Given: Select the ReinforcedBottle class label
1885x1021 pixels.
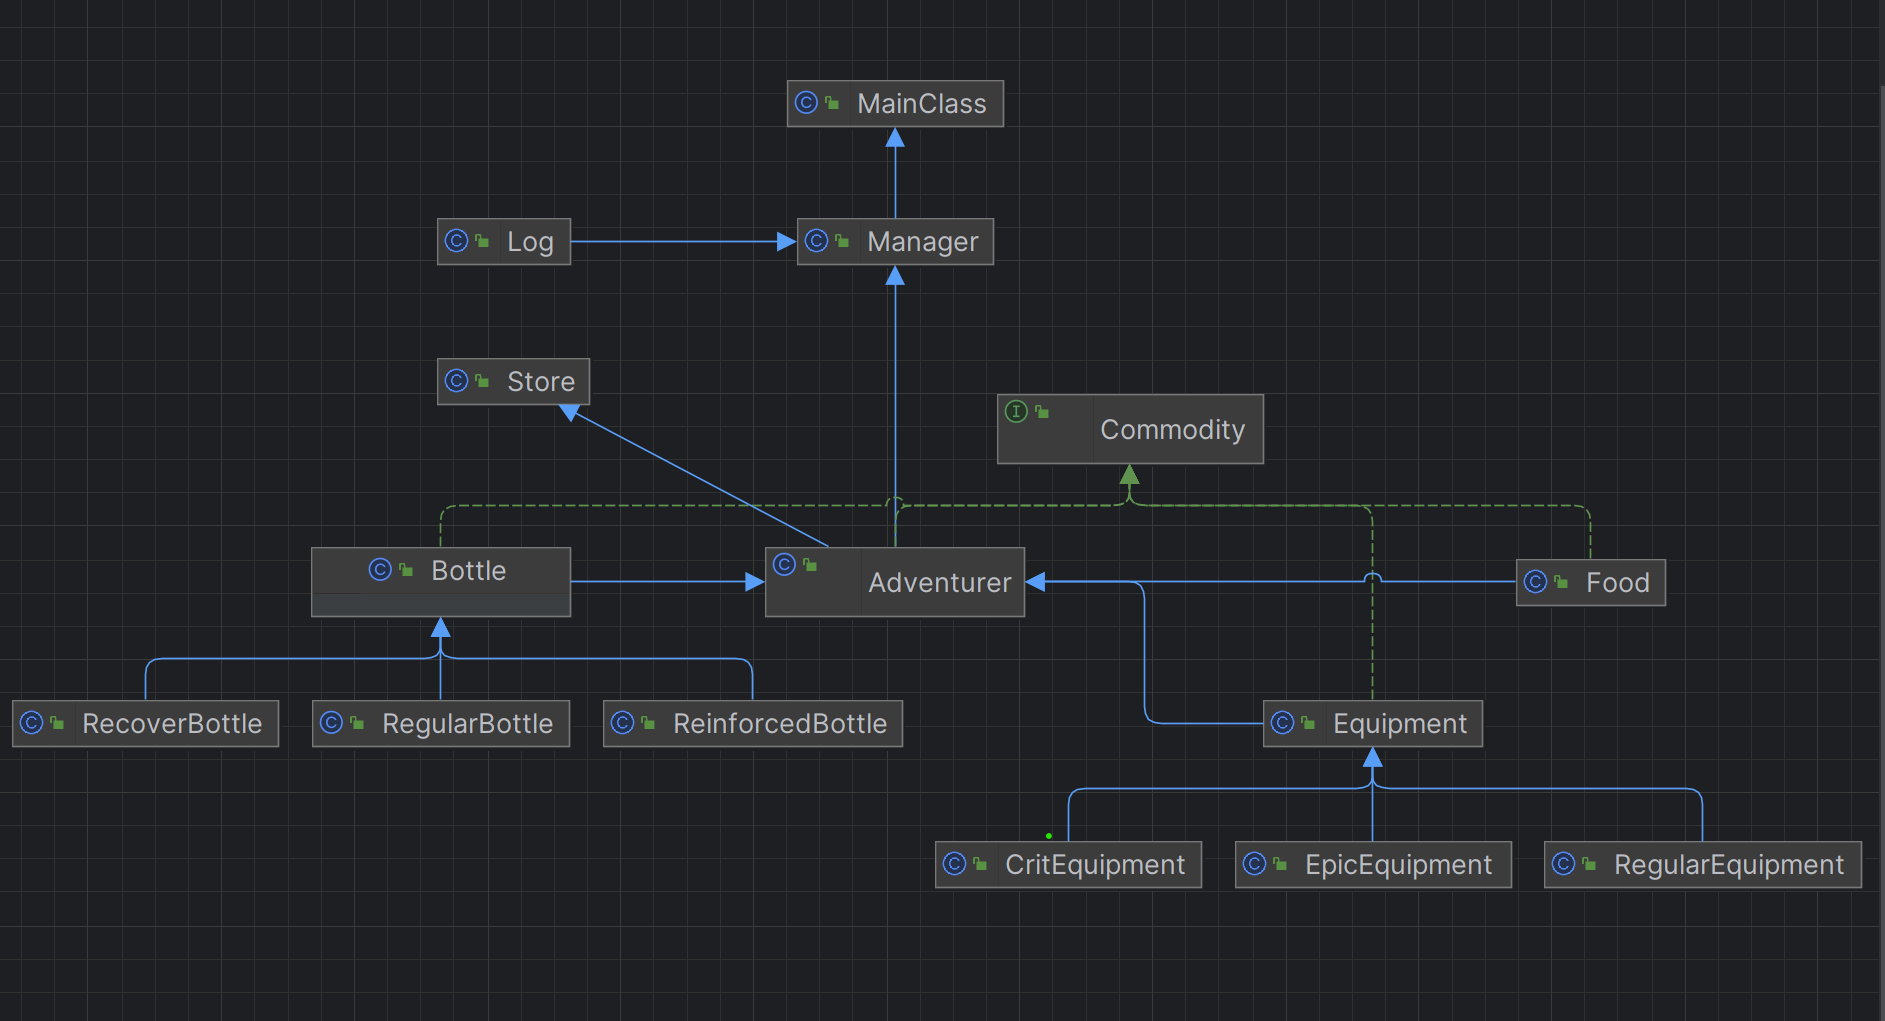Looking at the screenshot, I should click(779, 724).
